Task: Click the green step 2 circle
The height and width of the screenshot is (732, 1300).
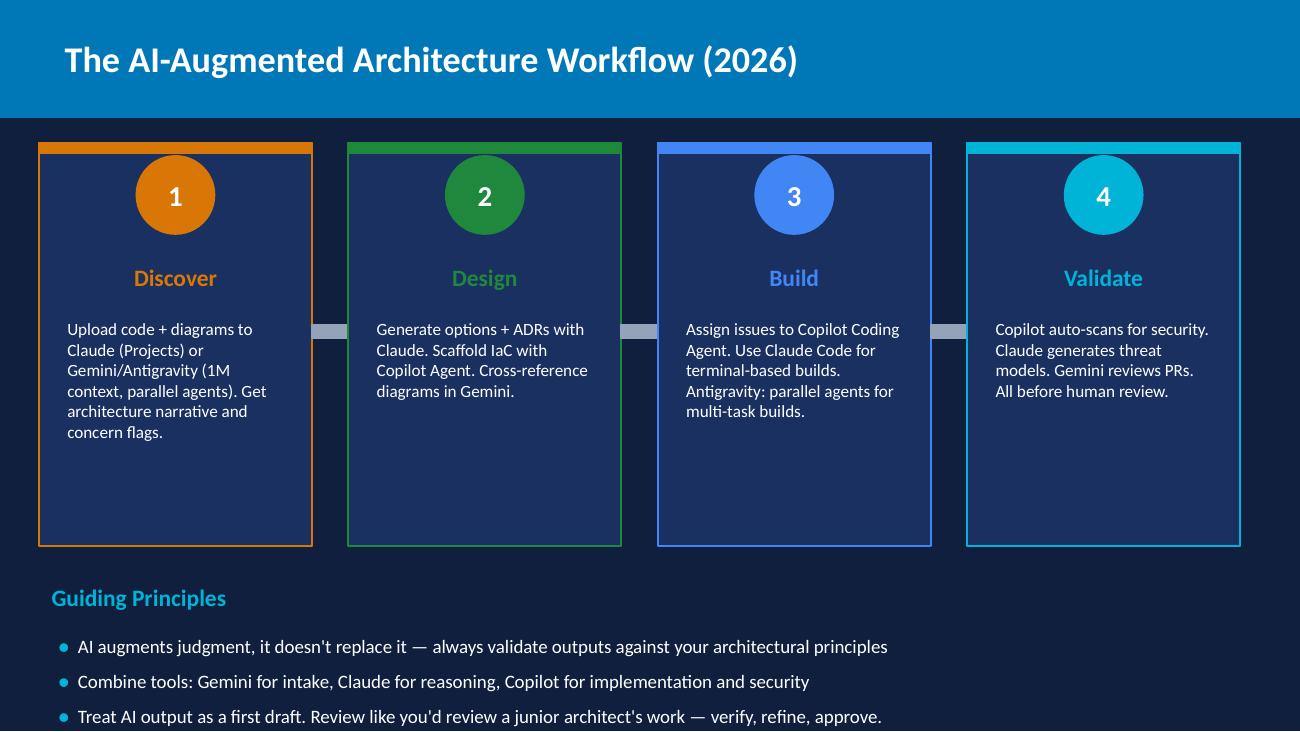Action: tap(484, 196)
